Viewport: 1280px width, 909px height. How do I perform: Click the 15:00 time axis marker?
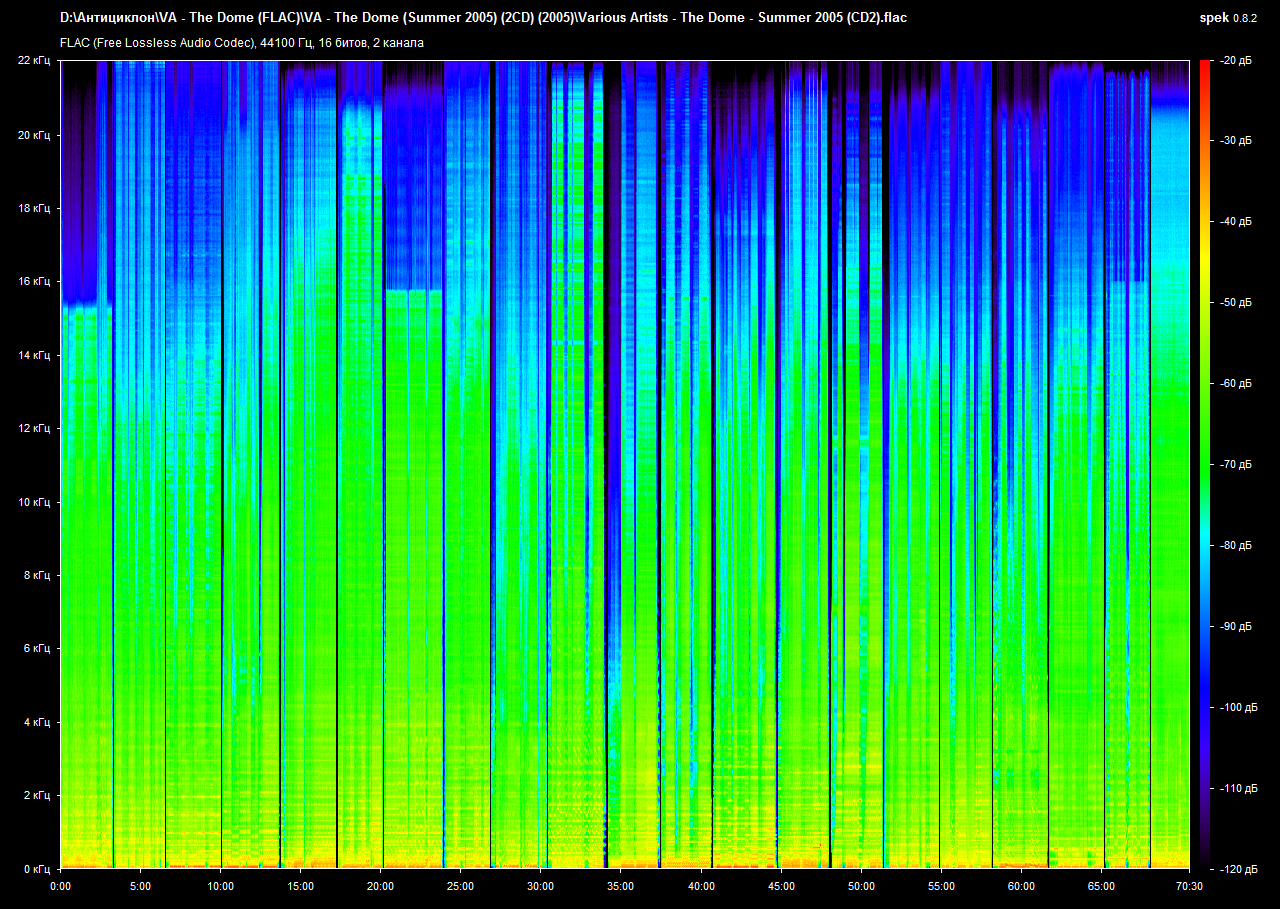pos(300,886)
